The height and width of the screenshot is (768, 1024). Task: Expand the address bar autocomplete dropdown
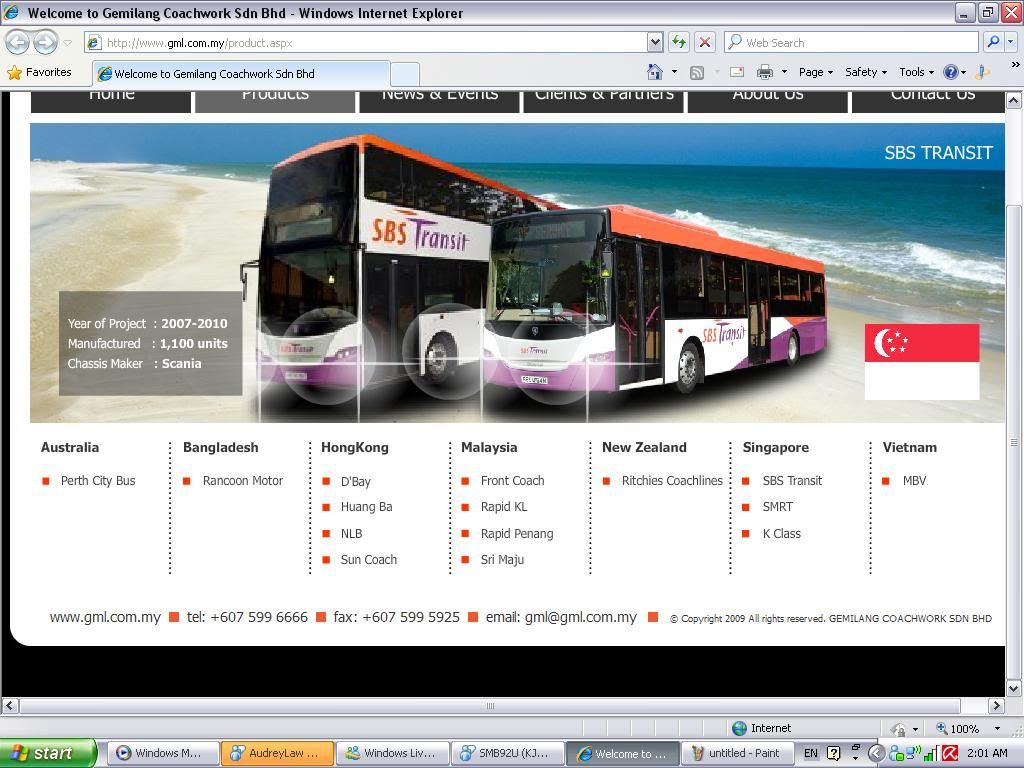pos(656,43)
